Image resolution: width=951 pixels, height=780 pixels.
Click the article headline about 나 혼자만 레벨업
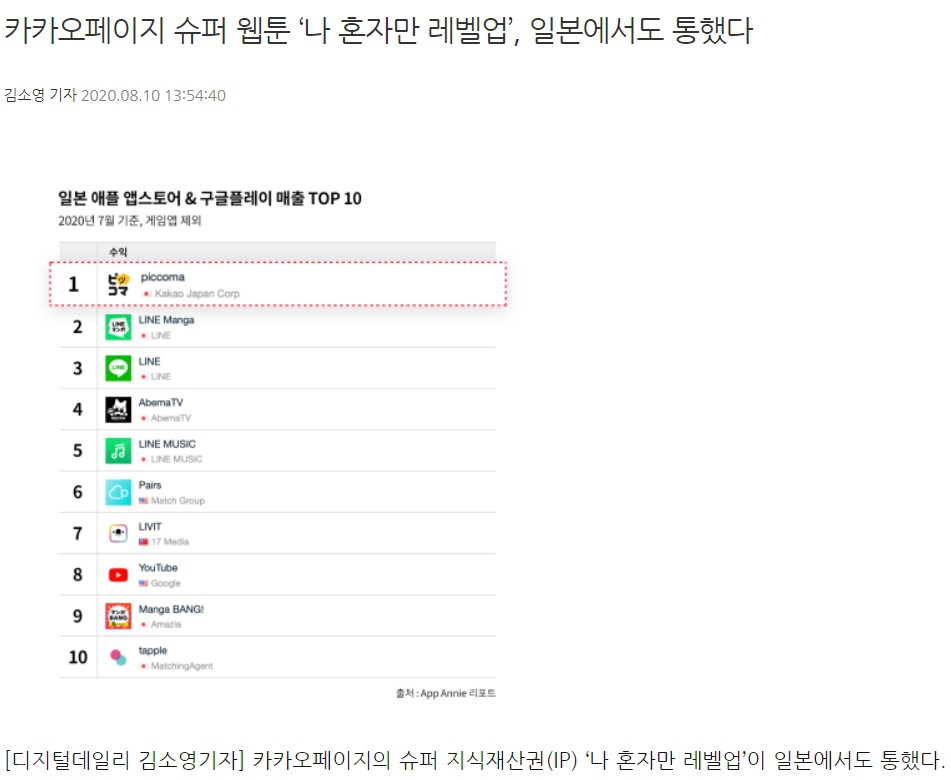pyautogui.click(x=378, y=29)
